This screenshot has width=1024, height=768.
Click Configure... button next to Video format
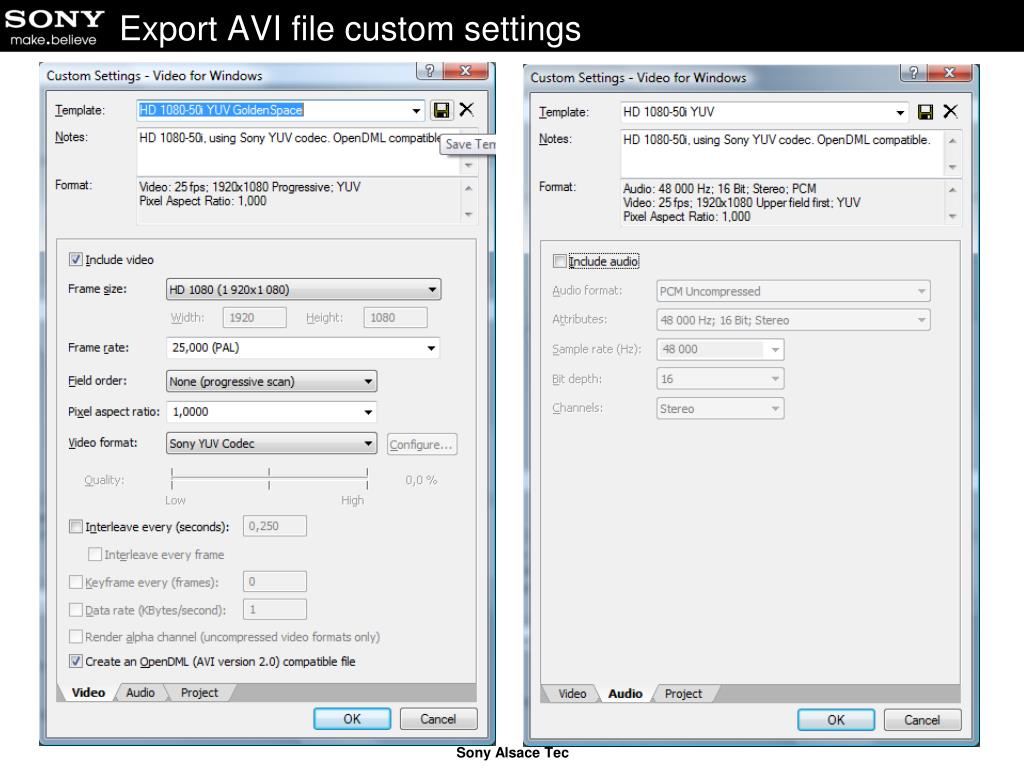coord(421,444)
